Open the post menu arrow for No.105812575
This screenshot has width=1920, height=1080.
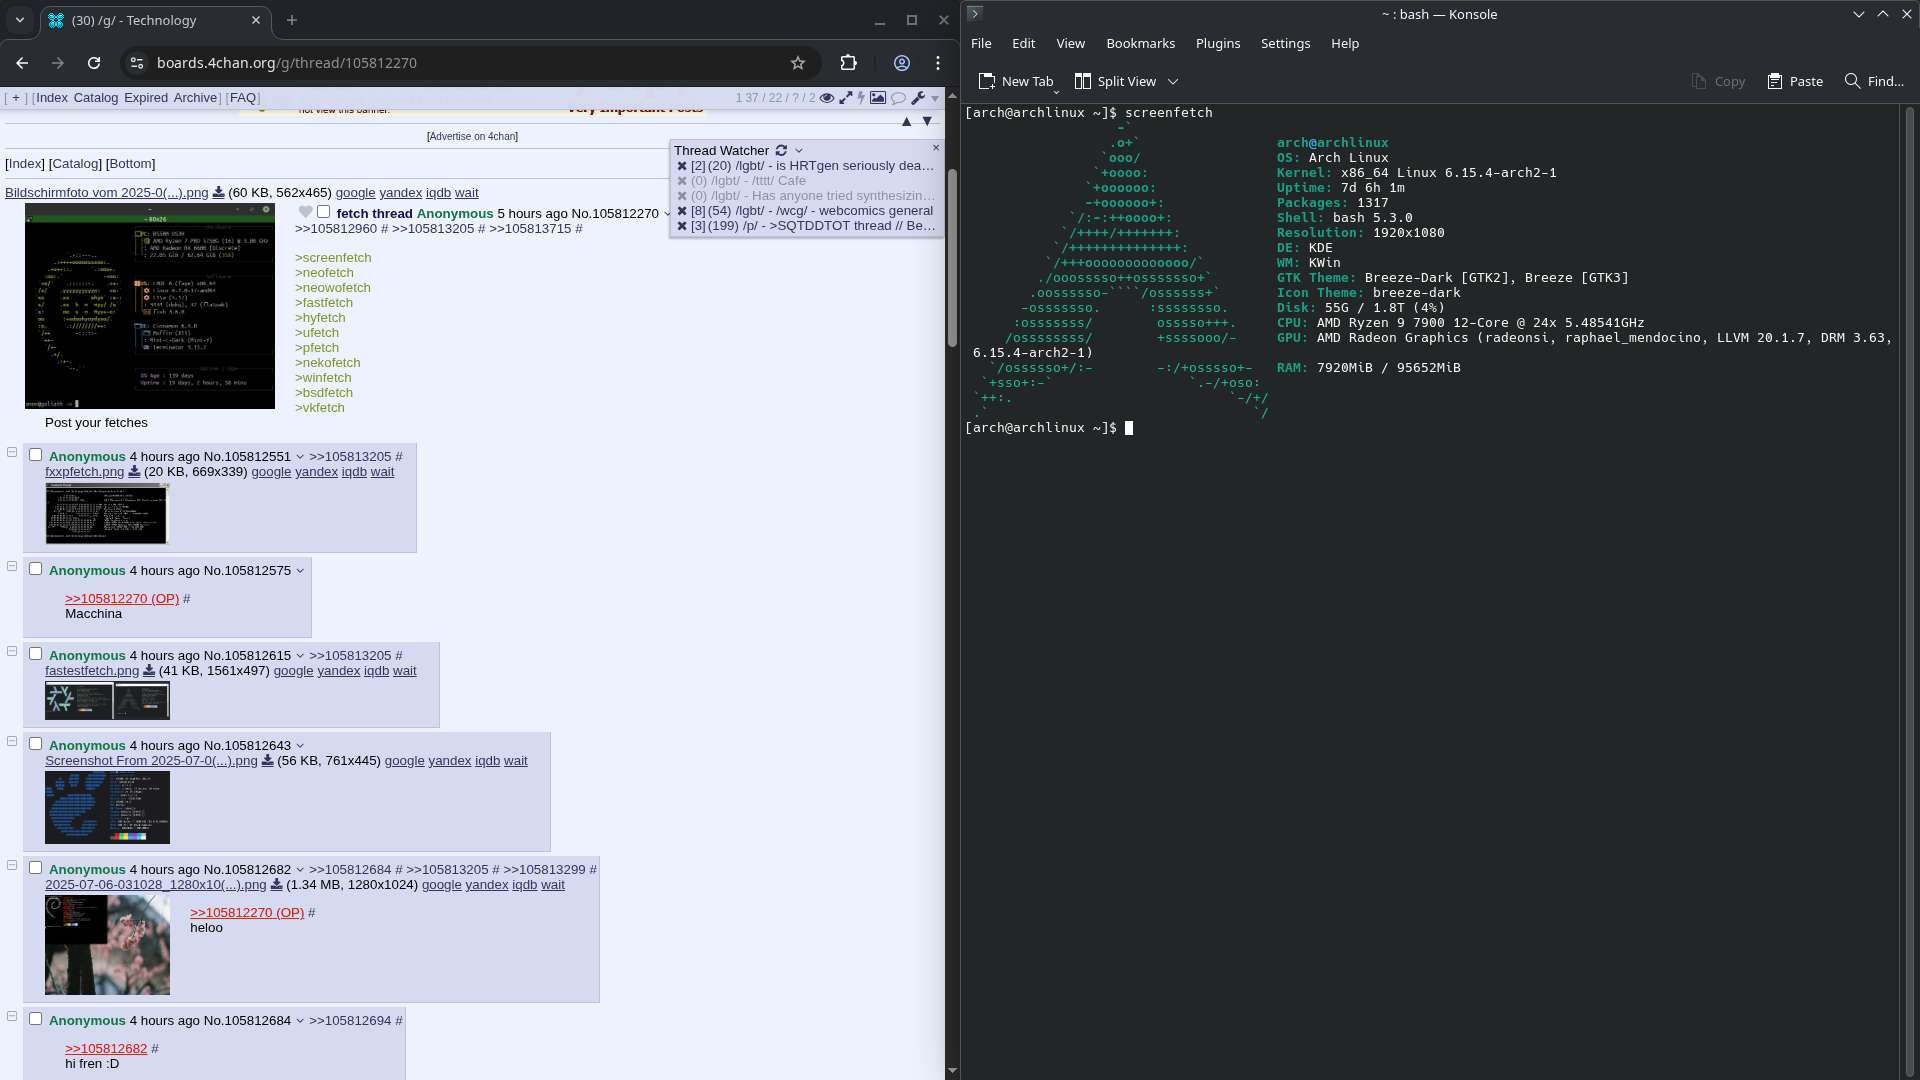pyautogui.click(x=300, y=571)
